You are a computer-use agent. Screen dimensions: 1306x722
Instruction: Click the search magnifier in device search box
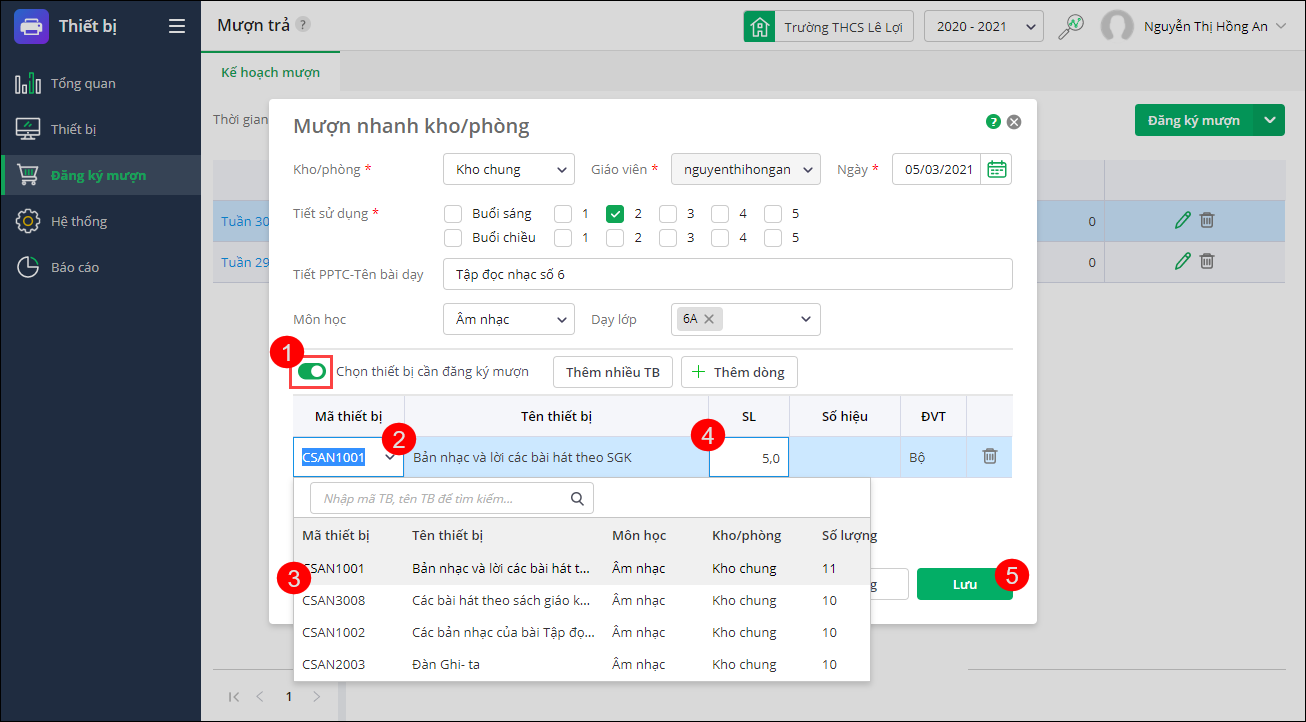pos(577,498)
